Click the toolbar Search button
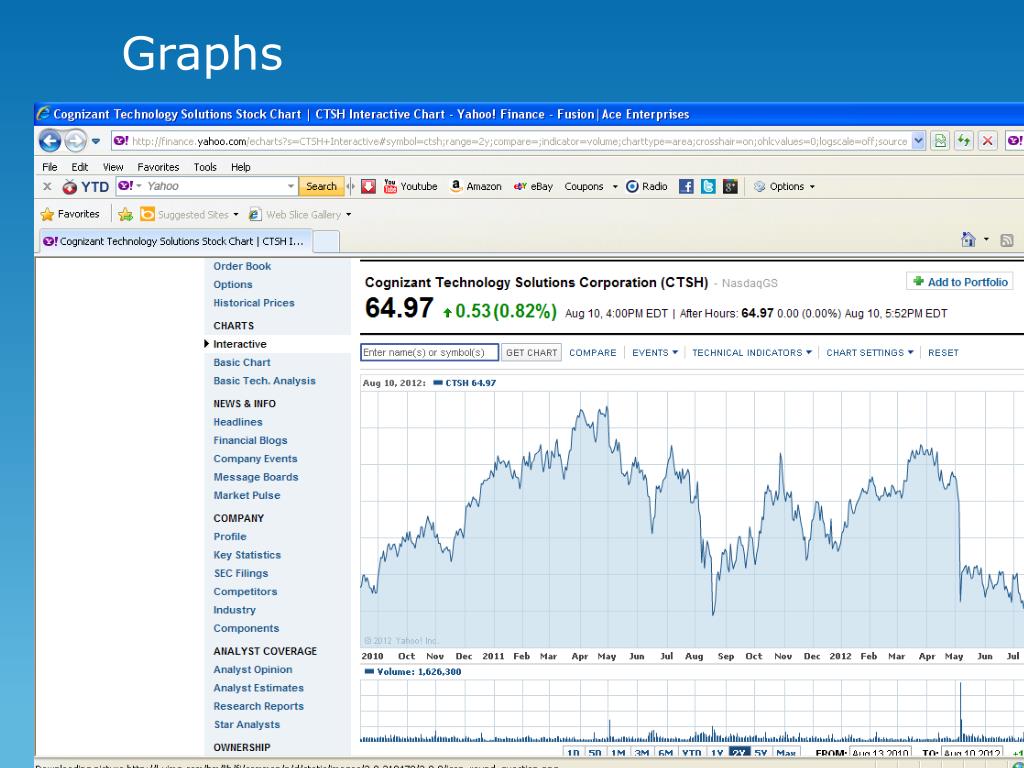This screenshot has height=768, width=1024. [x=321, y=186]
